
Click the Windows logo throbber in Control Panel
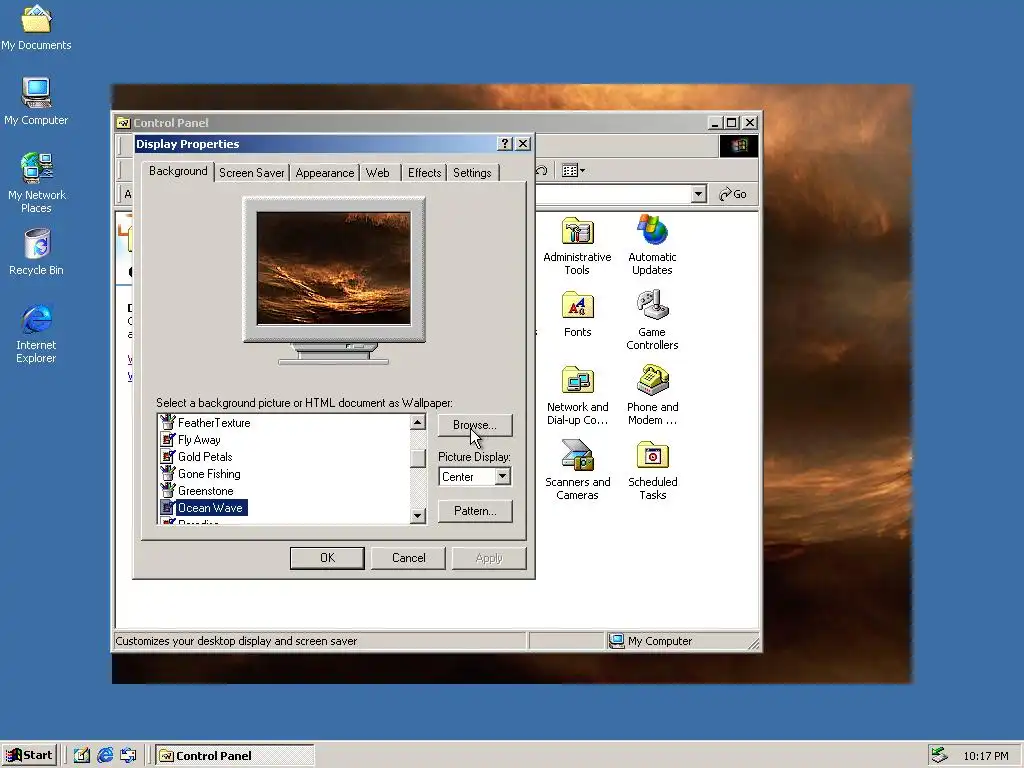[x=739, y=146]
